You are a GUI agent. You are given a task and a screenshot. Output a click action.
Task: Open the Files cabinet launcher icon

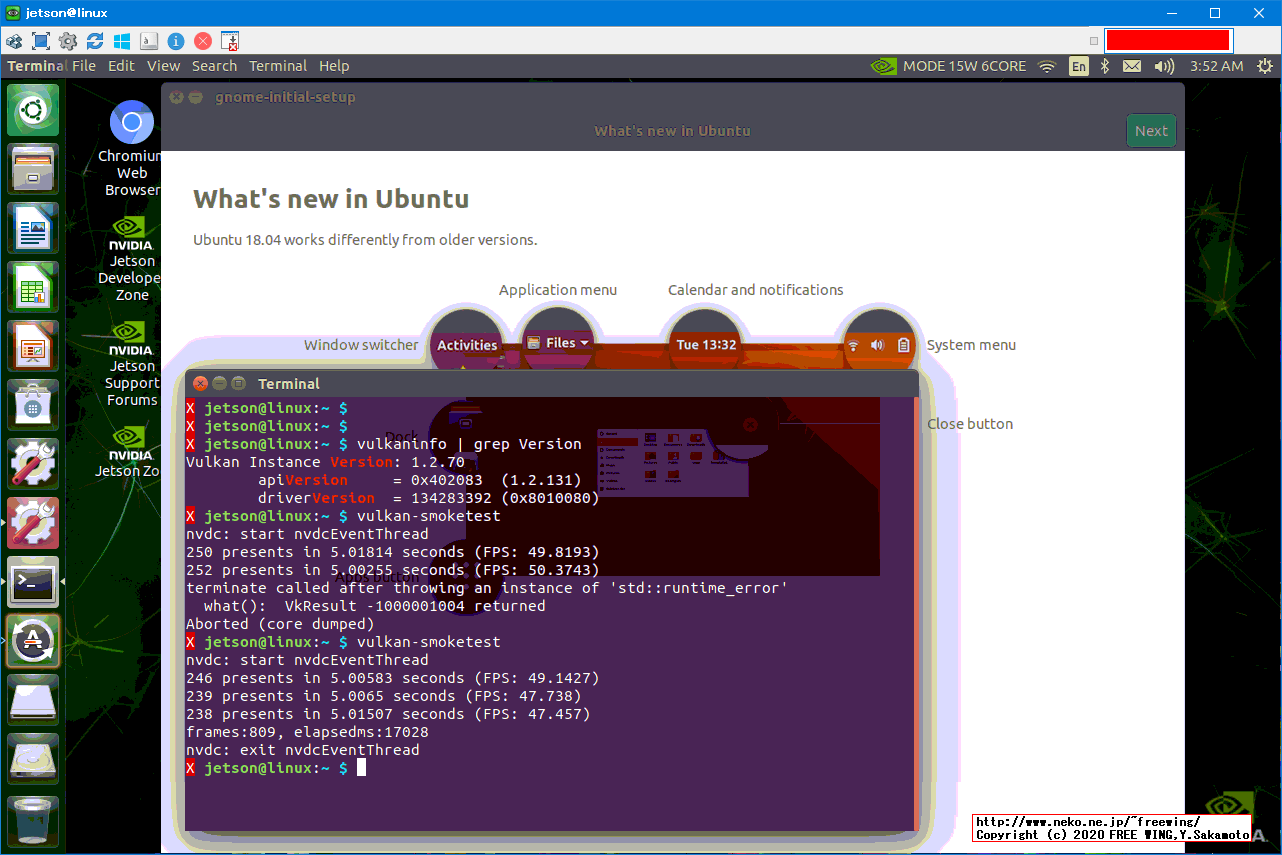click(x=33, y=169)
